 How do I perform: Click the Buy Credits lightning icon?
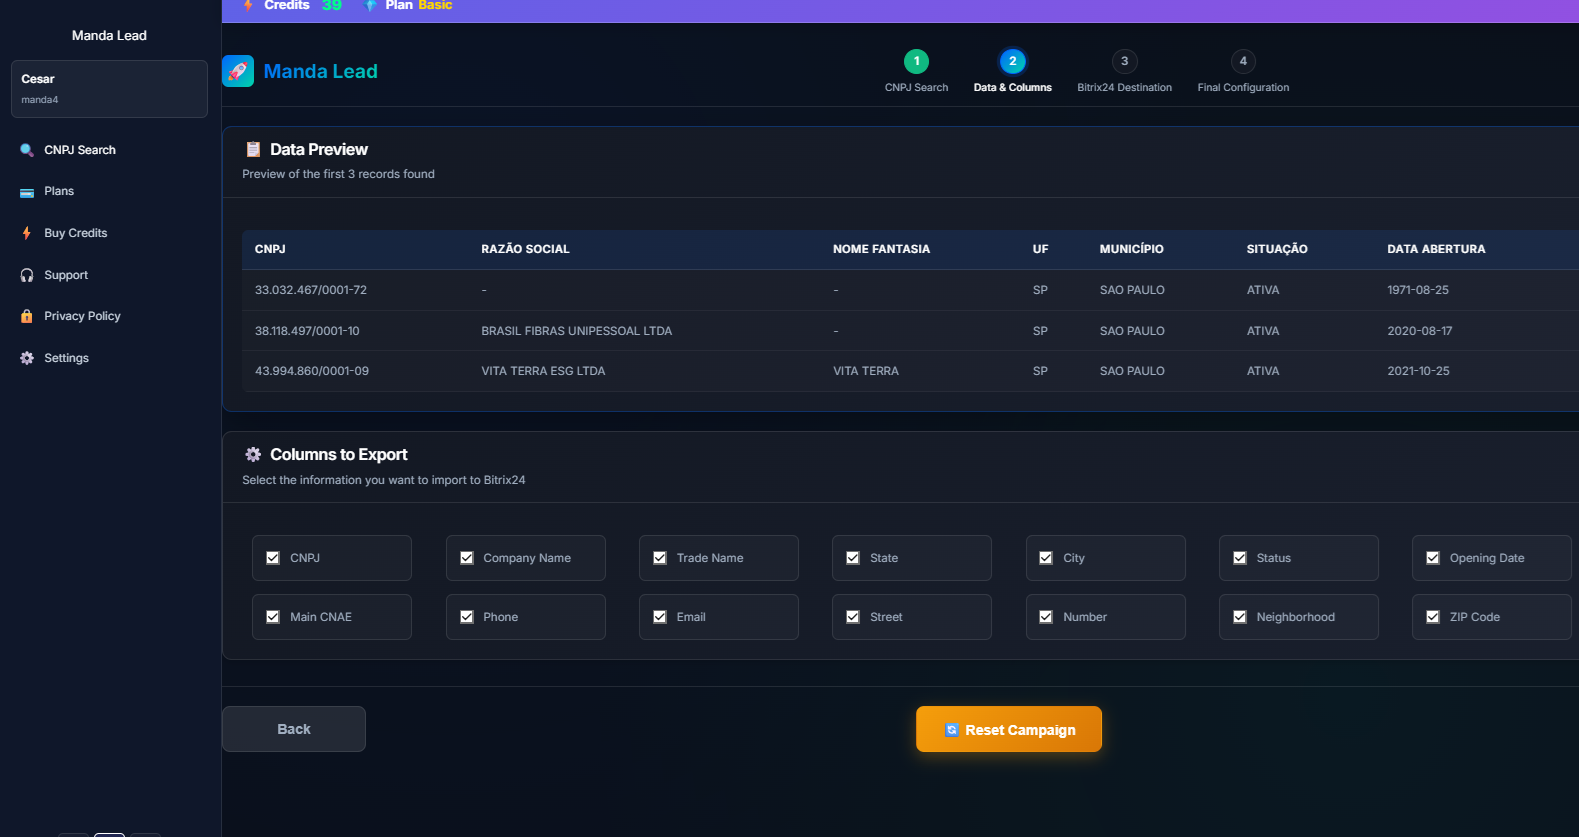(27, 233)
